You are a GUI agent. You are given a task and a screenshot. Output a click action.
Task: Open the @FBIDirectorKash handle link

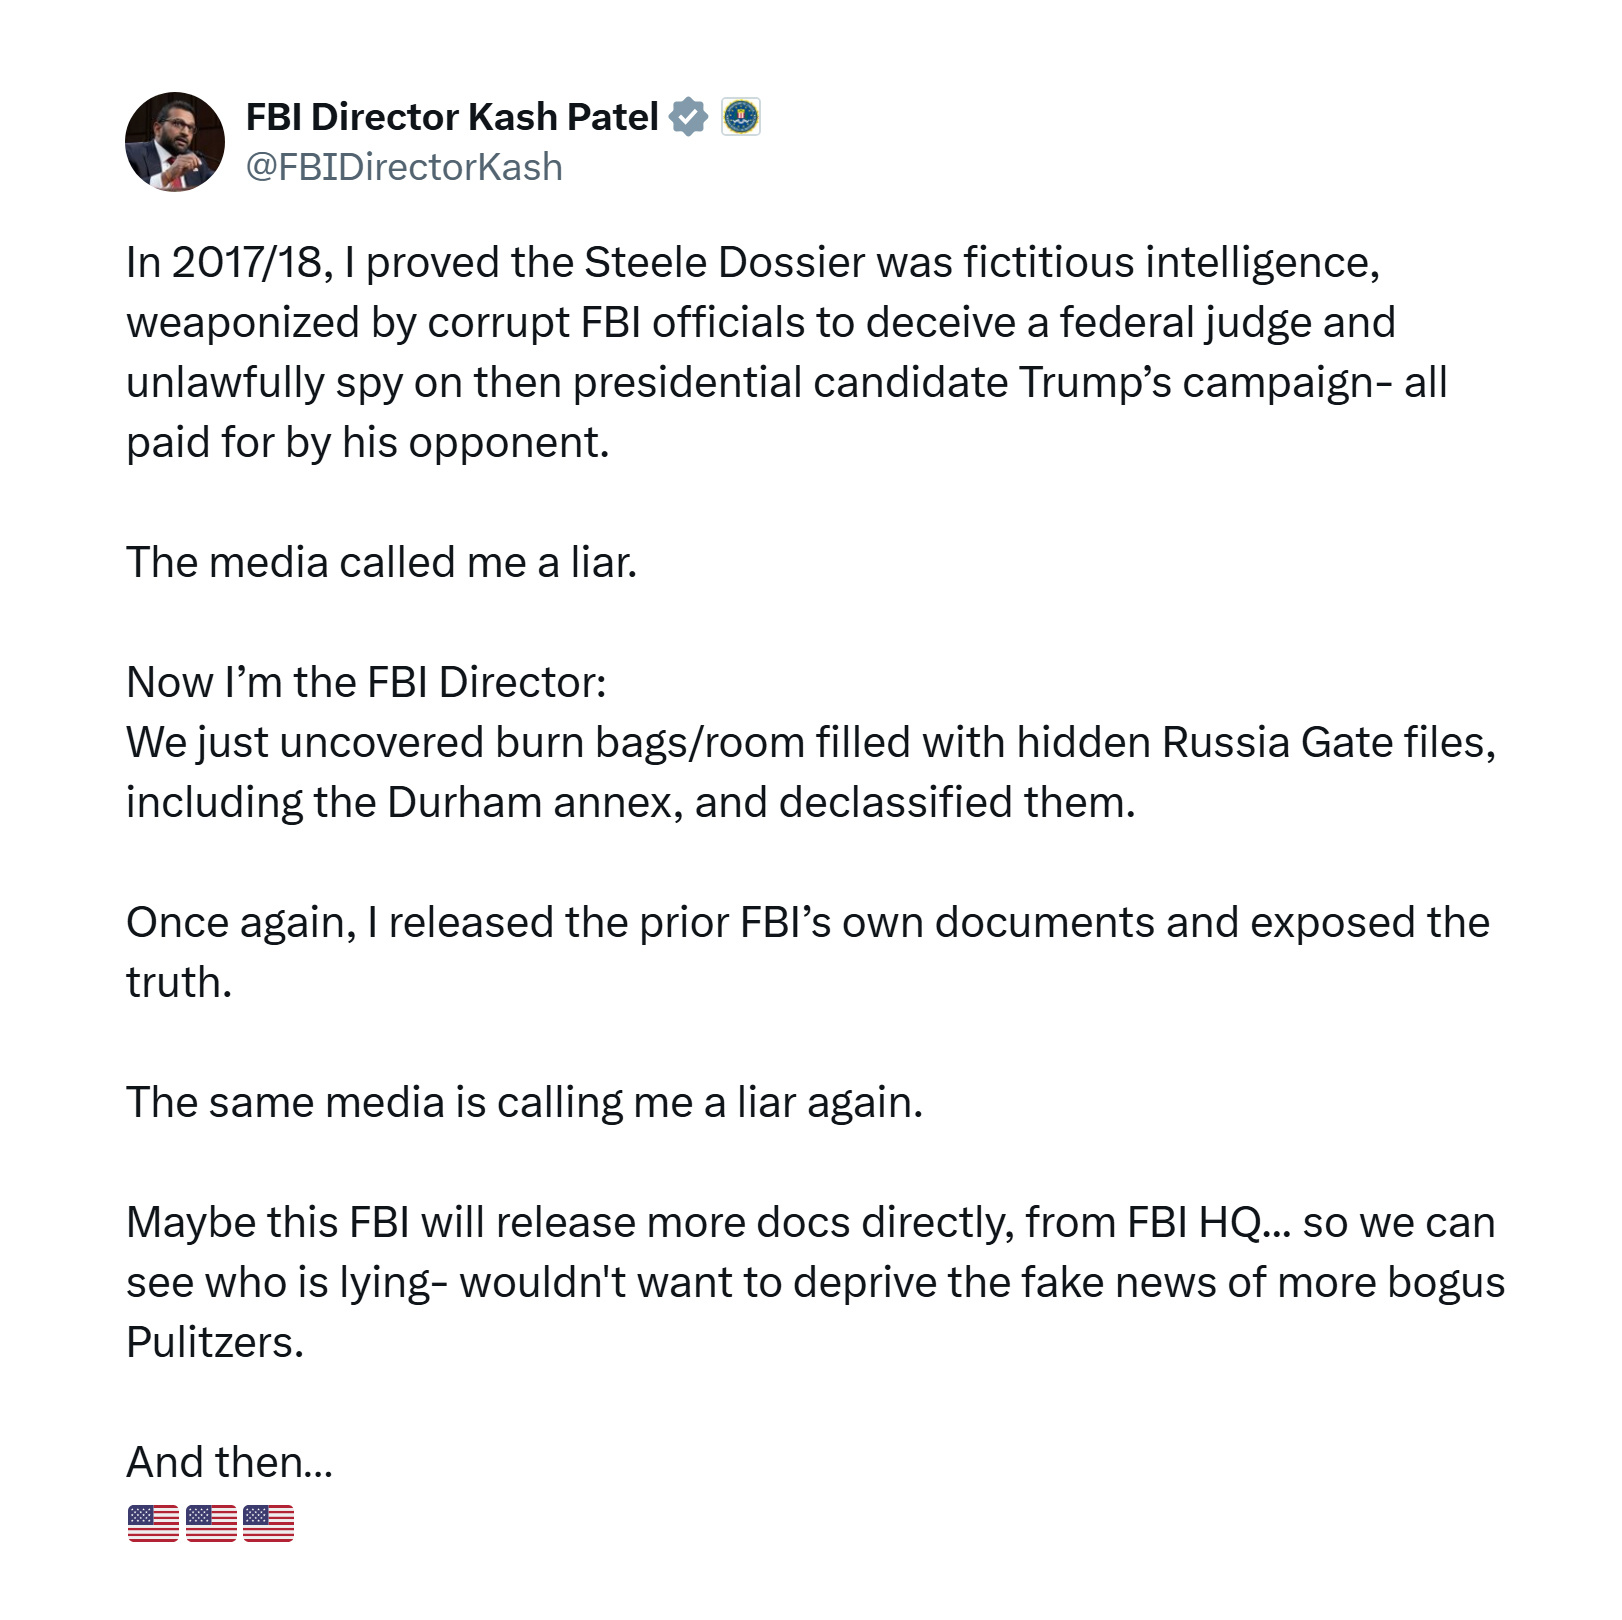[x=404, y=167]
